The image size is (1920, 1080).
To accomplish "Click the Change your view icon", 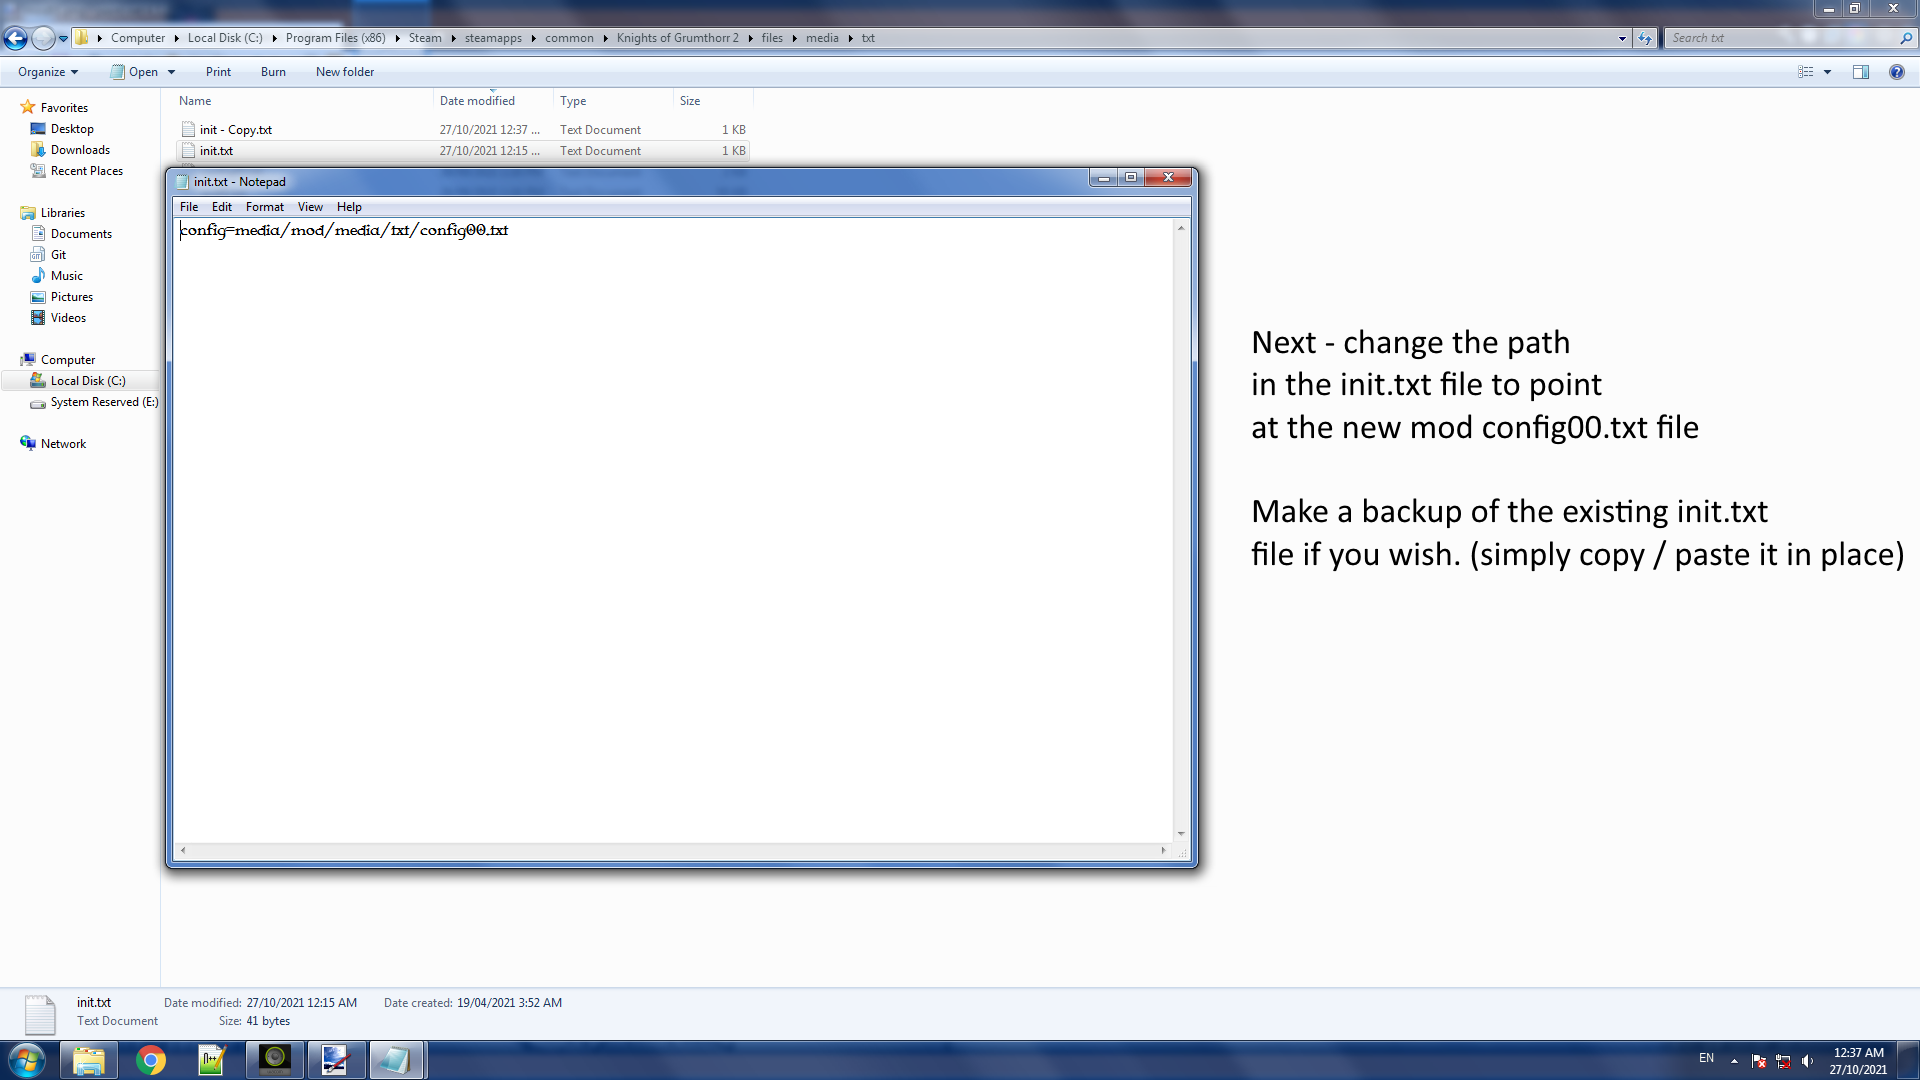I will [x=1805, y=72].
